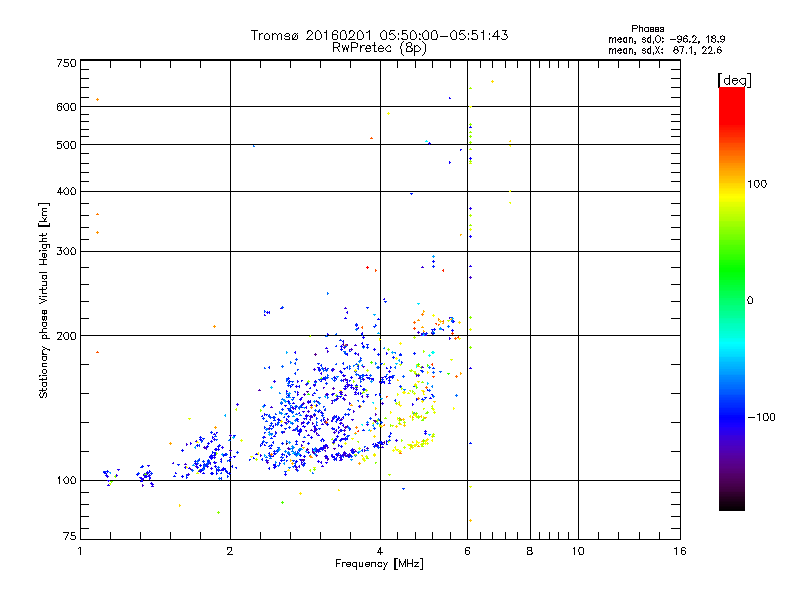The image size is (800, 600).
Task: Click the colorbar label "-100"
Action: click(x=761, y=417)
